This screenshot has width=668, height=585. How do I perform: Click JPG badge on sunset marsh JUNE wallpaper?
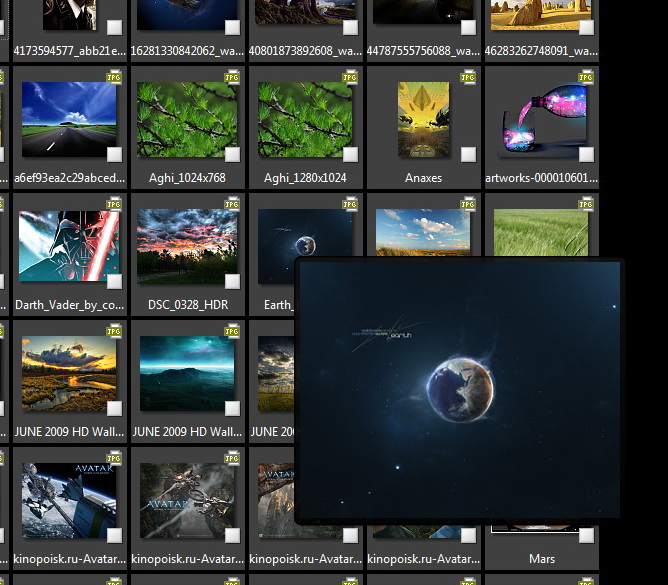(114, 331)
